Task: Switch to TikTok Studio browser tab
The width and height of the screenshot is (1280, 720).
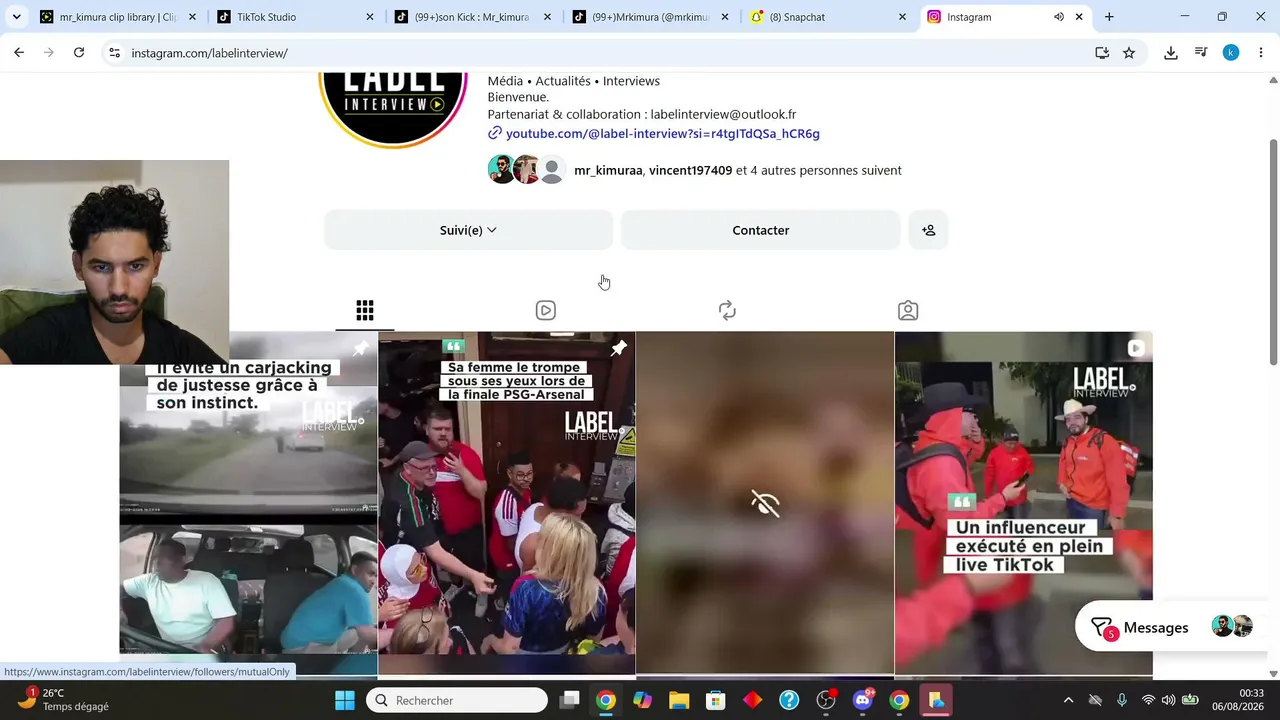Action: 296,17
